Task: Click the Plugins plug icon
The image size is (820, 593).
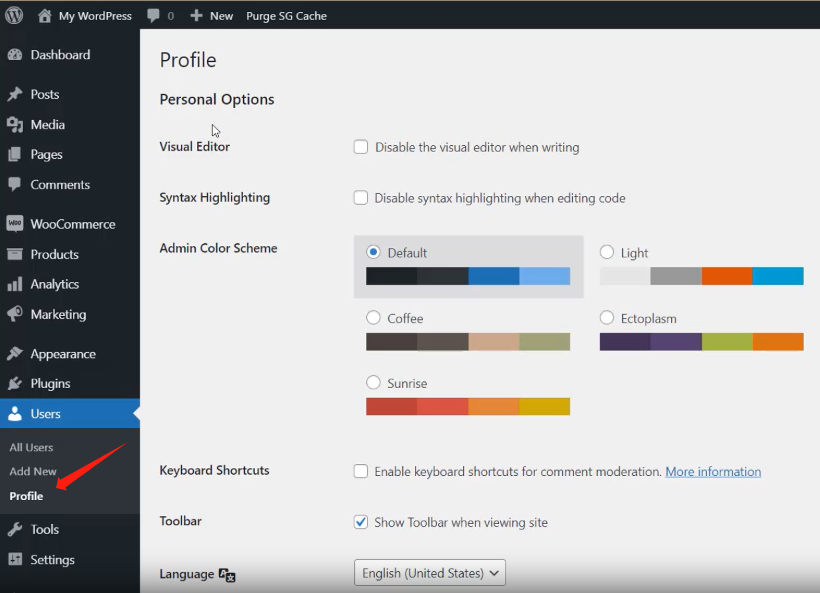Action: coord(15,383)
